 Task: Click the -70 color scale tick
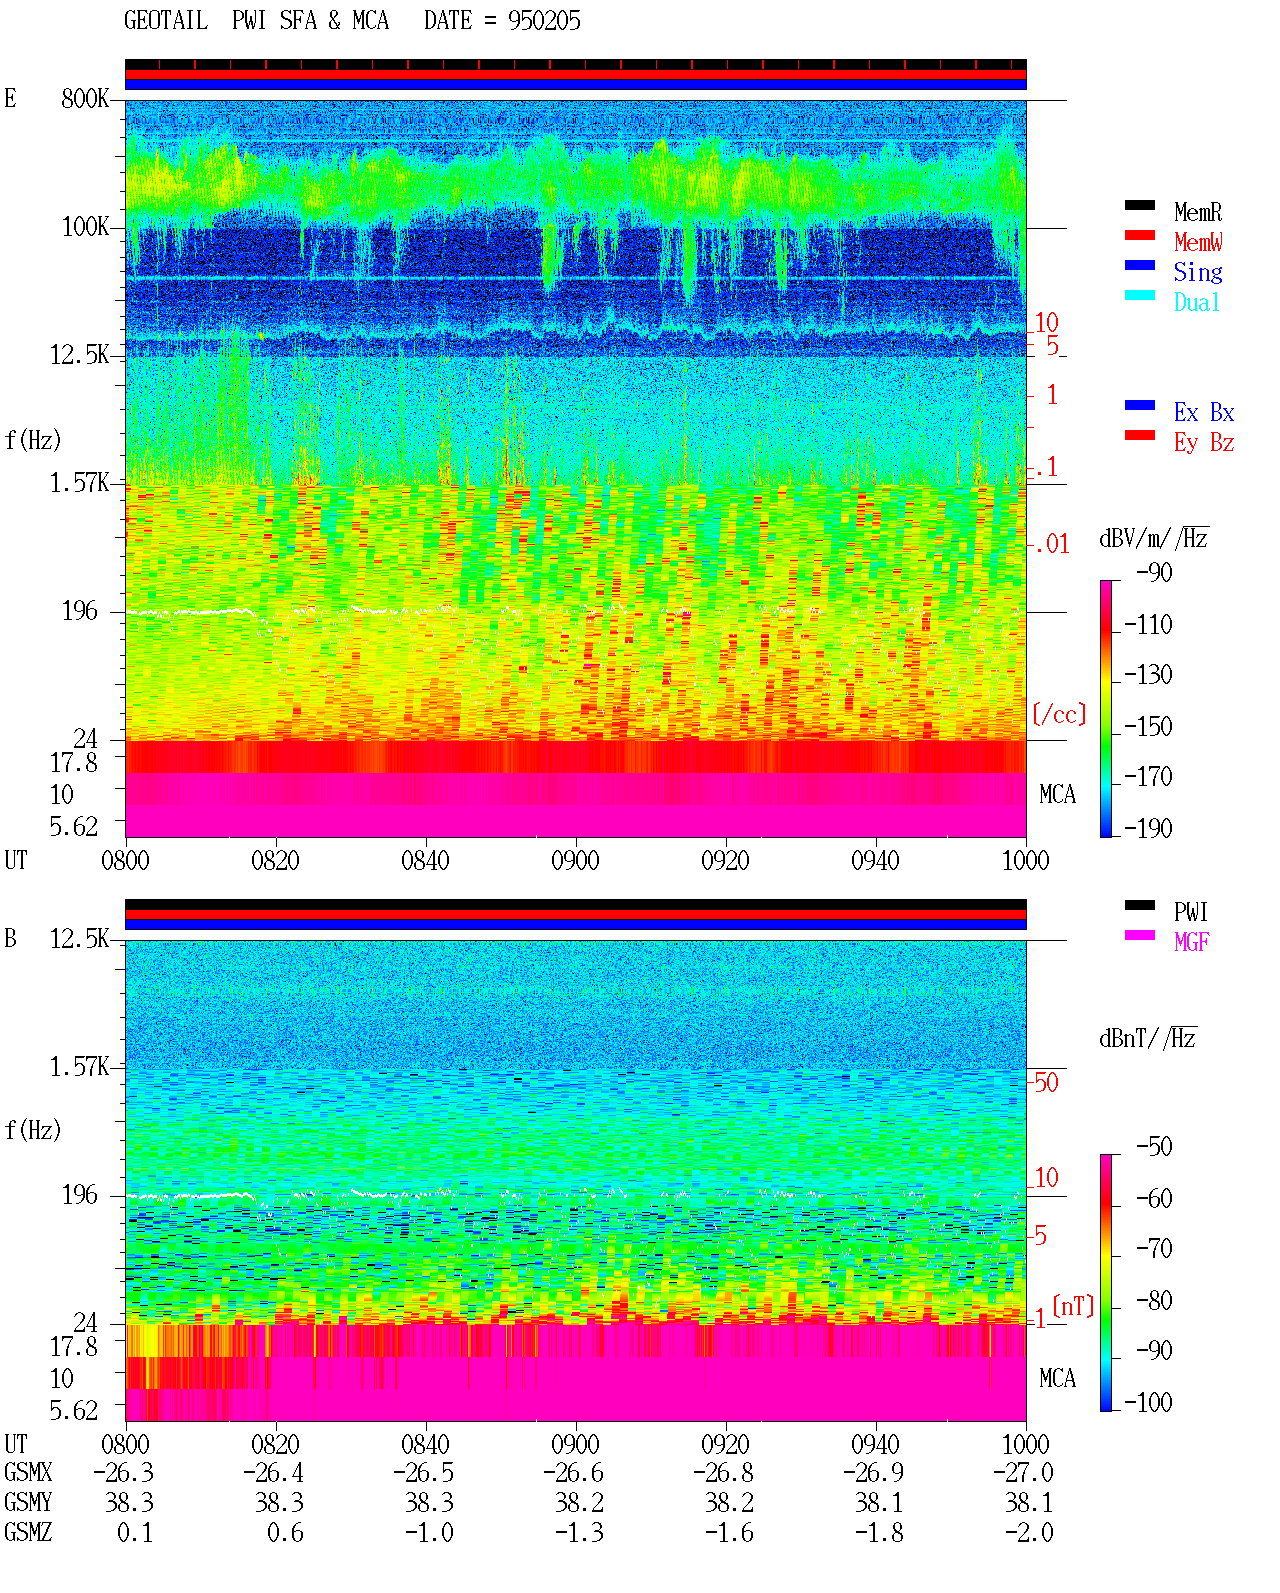pos(1155,1249)
